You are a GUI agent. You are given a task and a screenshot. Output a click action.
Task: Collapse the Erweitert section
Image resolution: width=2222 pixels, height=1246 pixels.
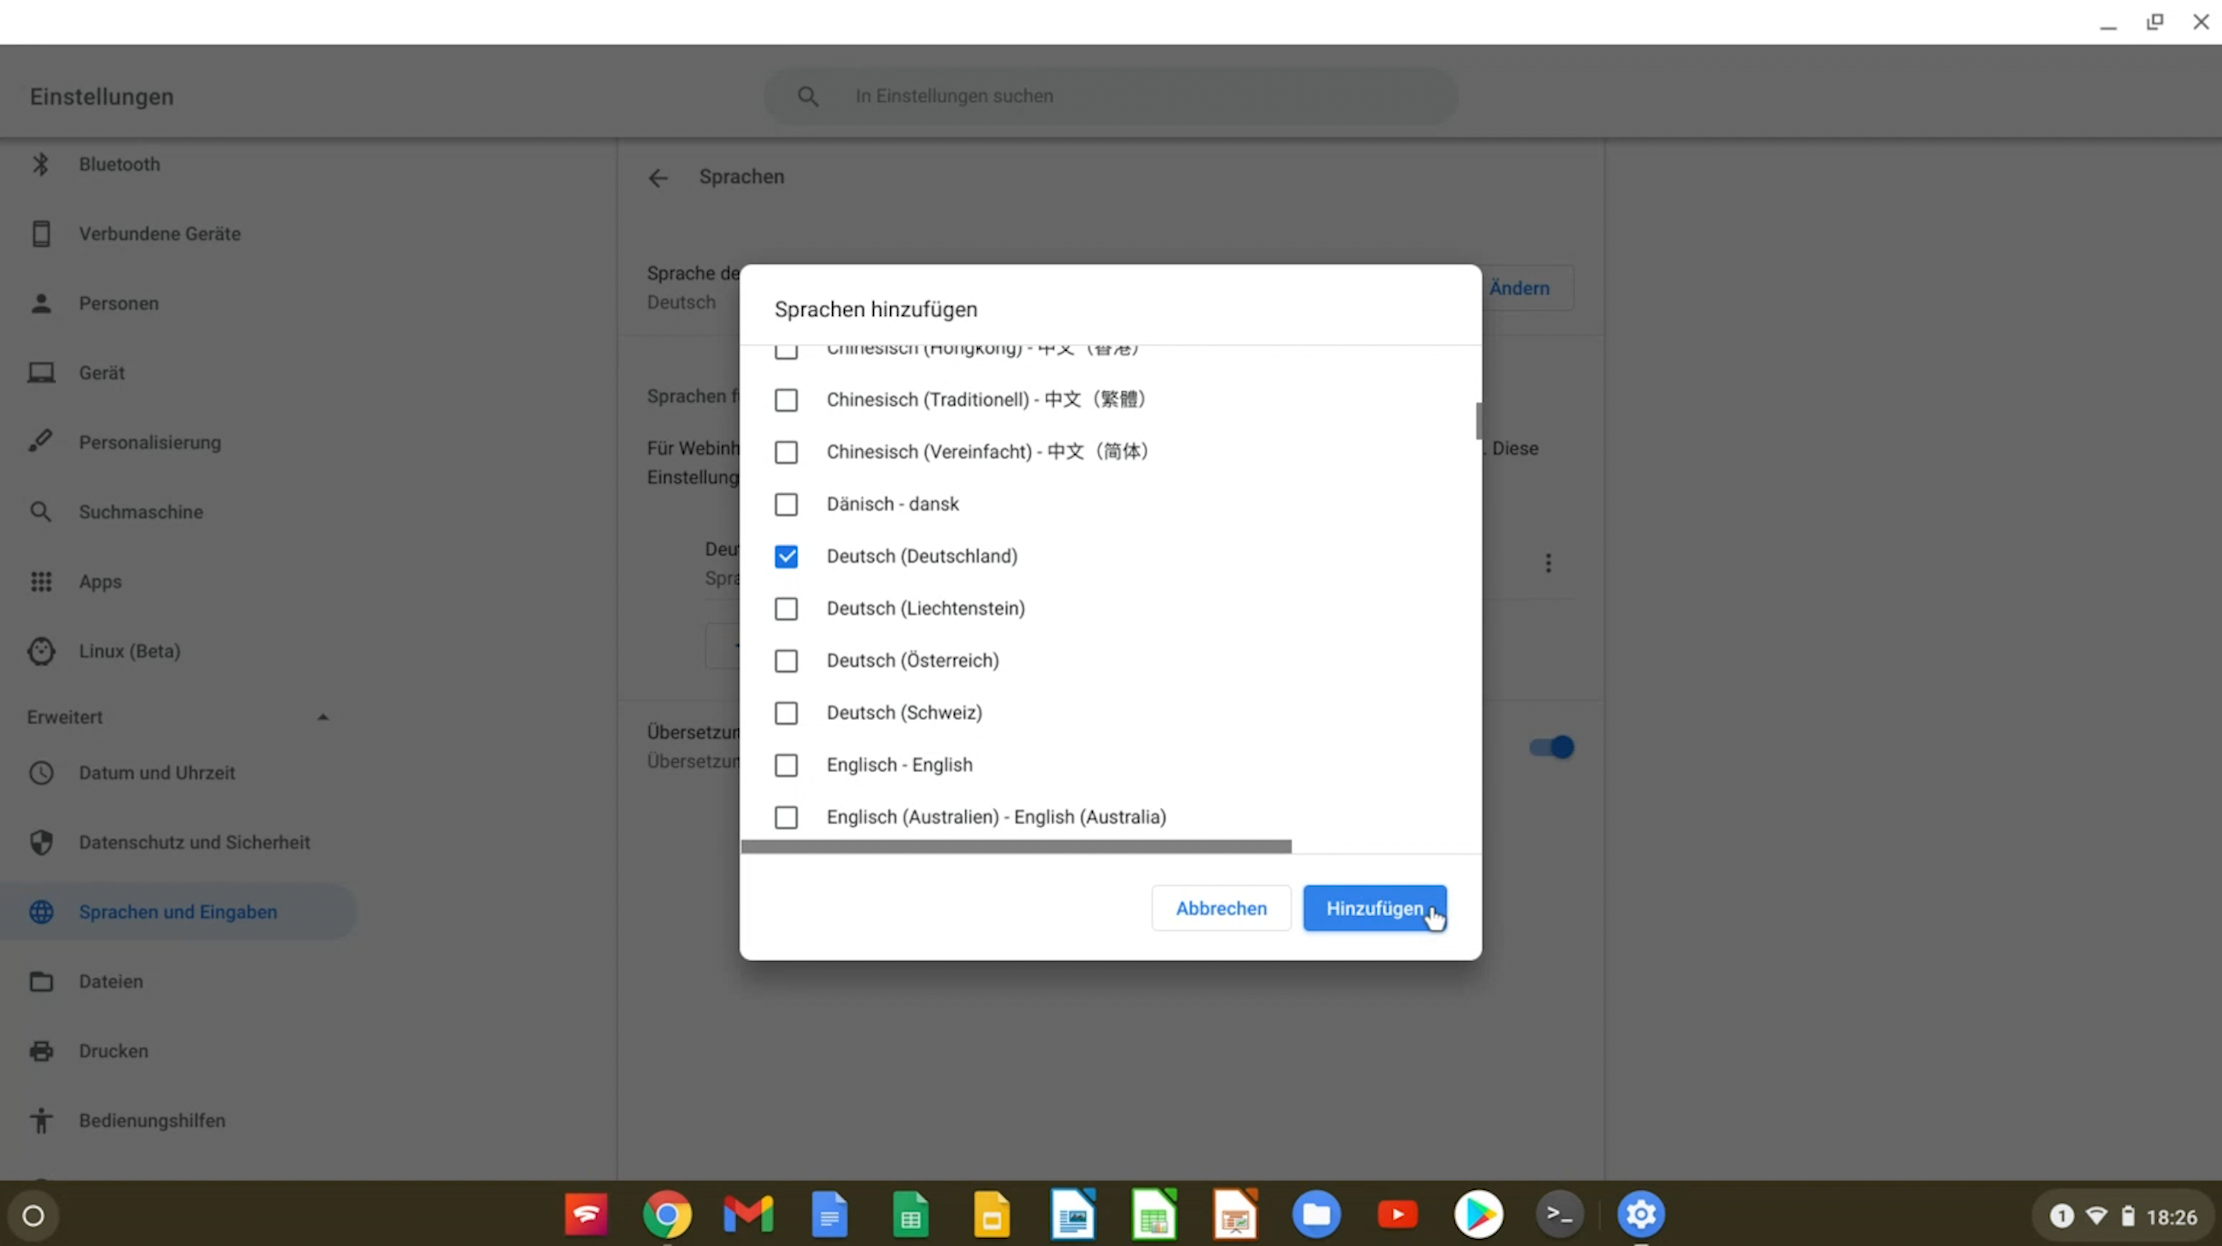click(x=322, y=717)
